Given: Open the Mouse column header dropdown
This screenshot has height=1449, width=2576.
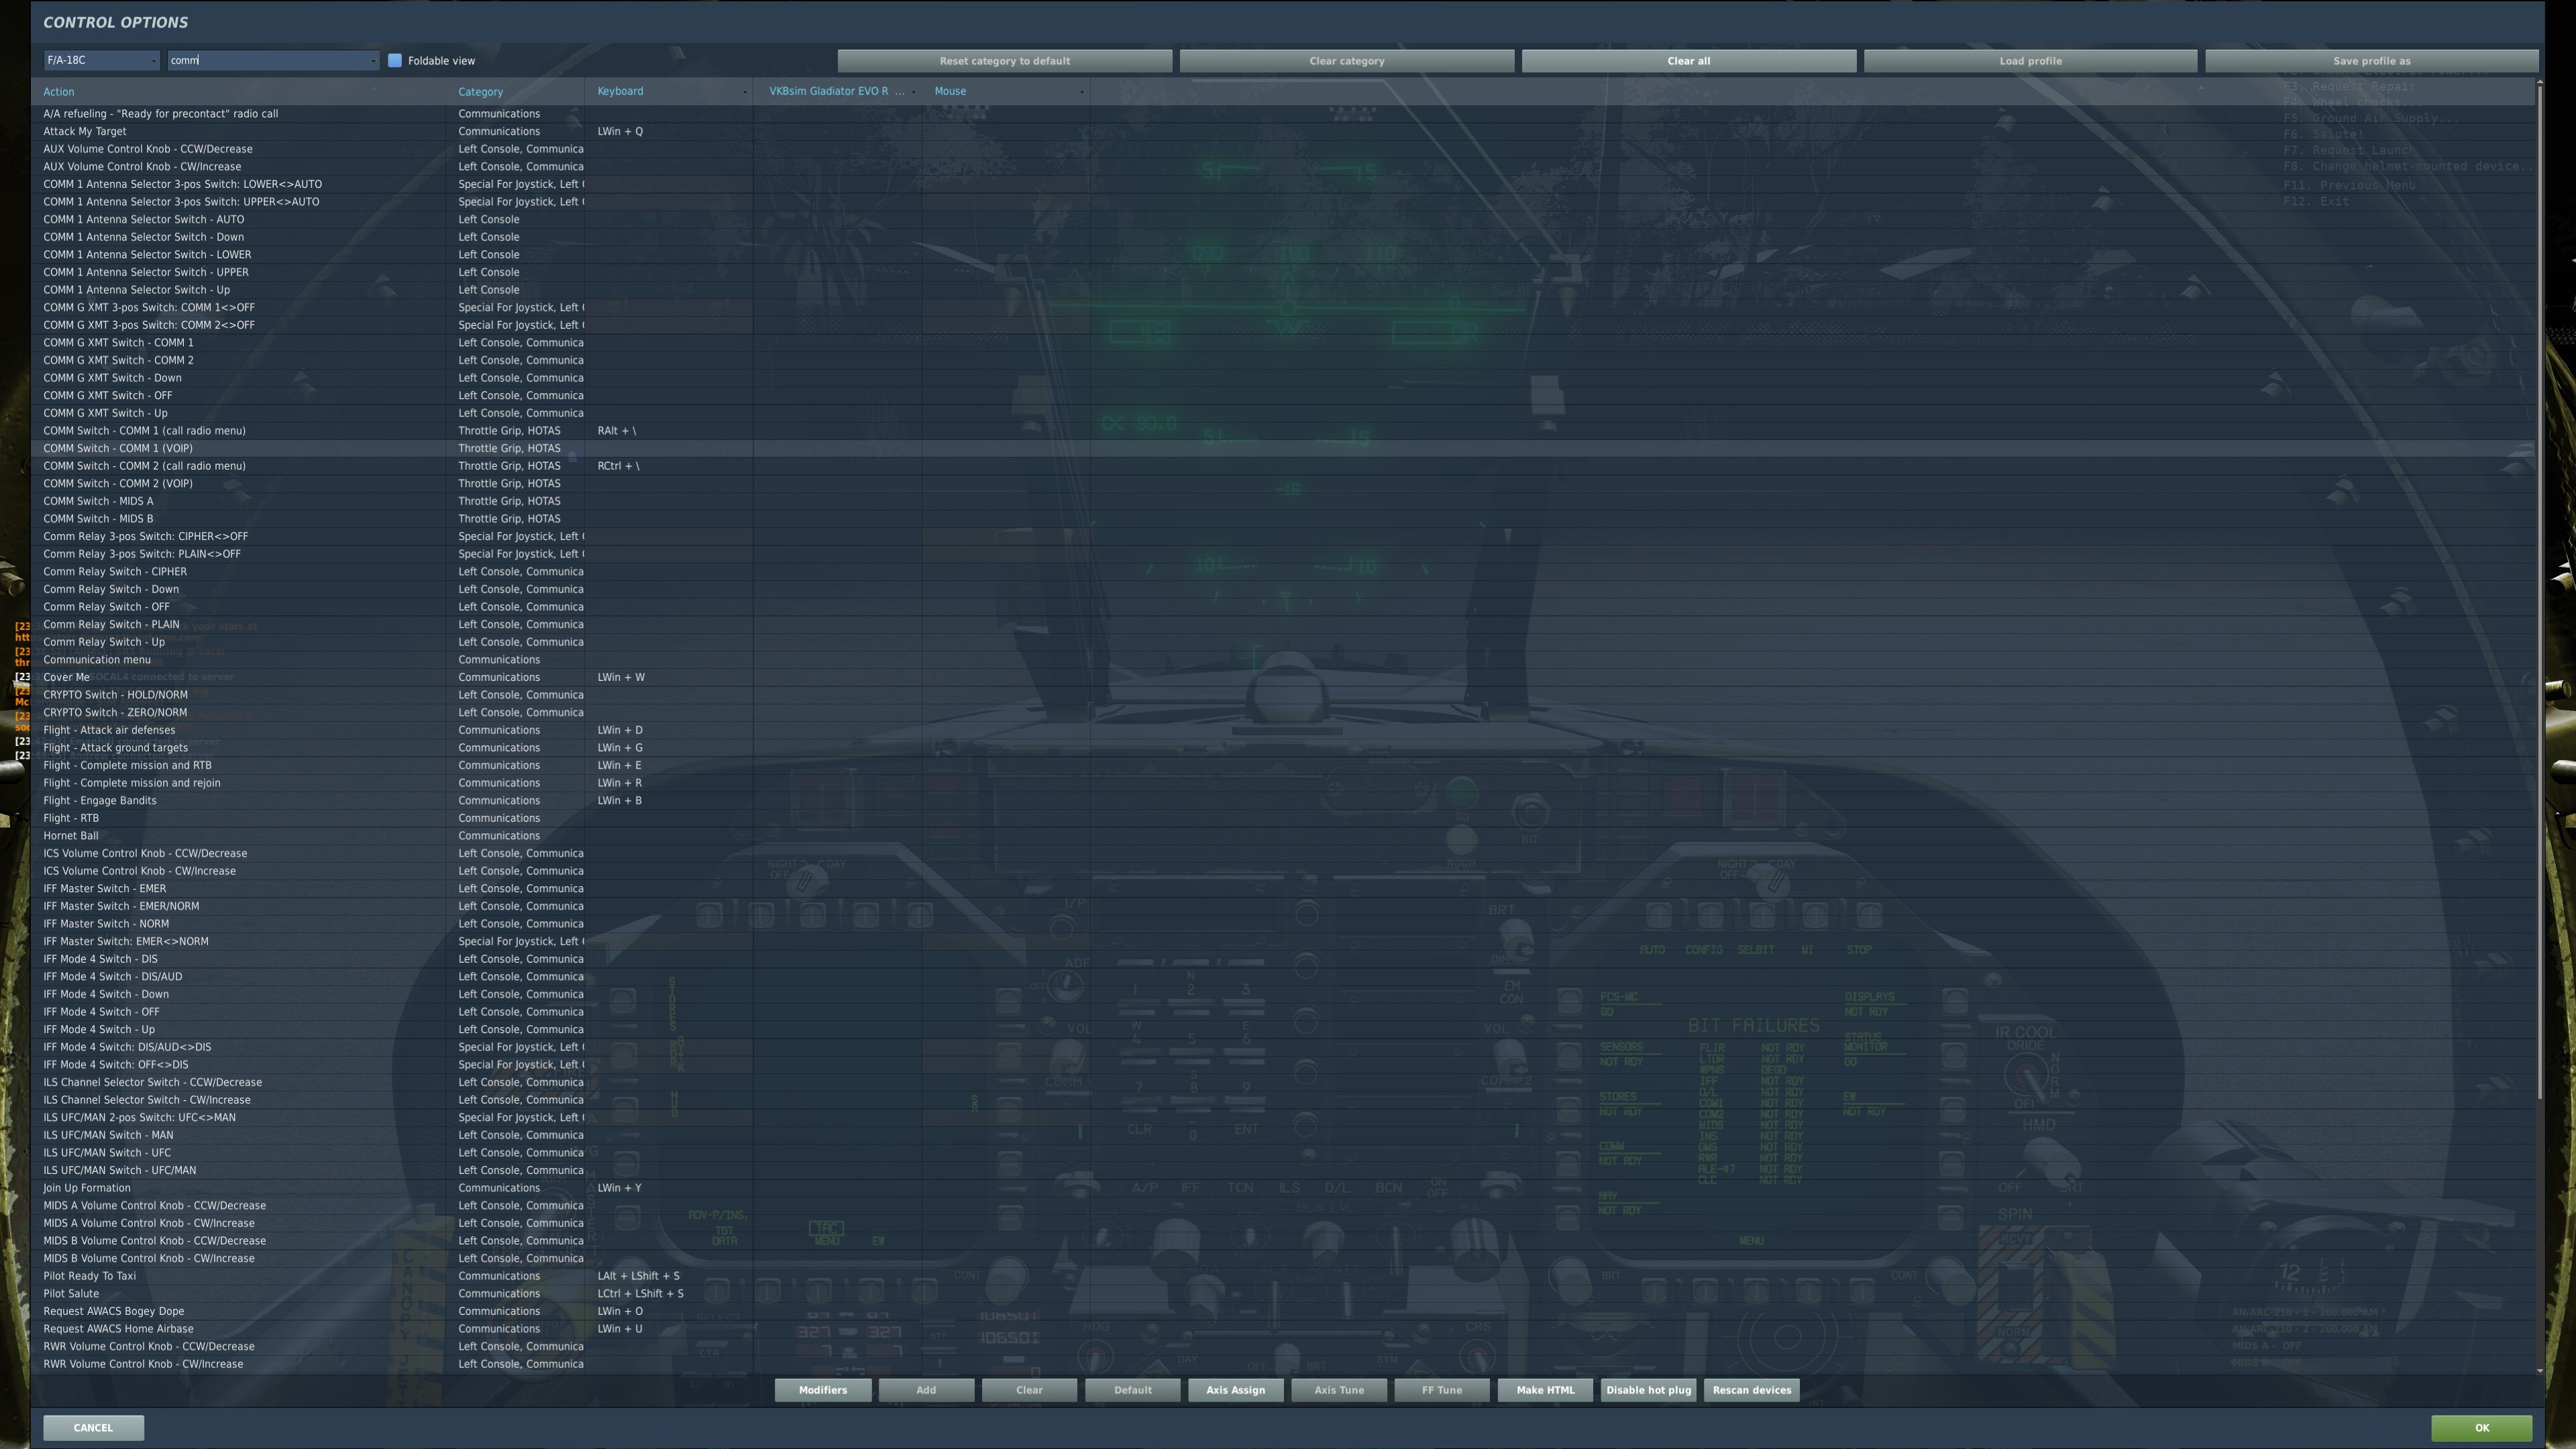Looking at the screenshot, I should click(x=1082, y=92).
